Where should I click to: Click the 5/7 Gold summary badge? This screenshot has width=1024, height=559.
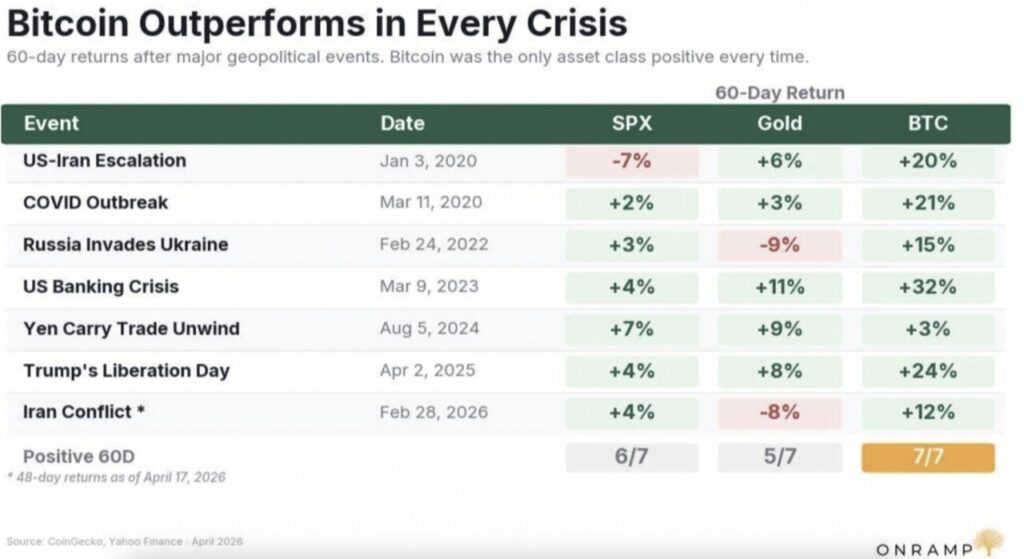(779, 457)
